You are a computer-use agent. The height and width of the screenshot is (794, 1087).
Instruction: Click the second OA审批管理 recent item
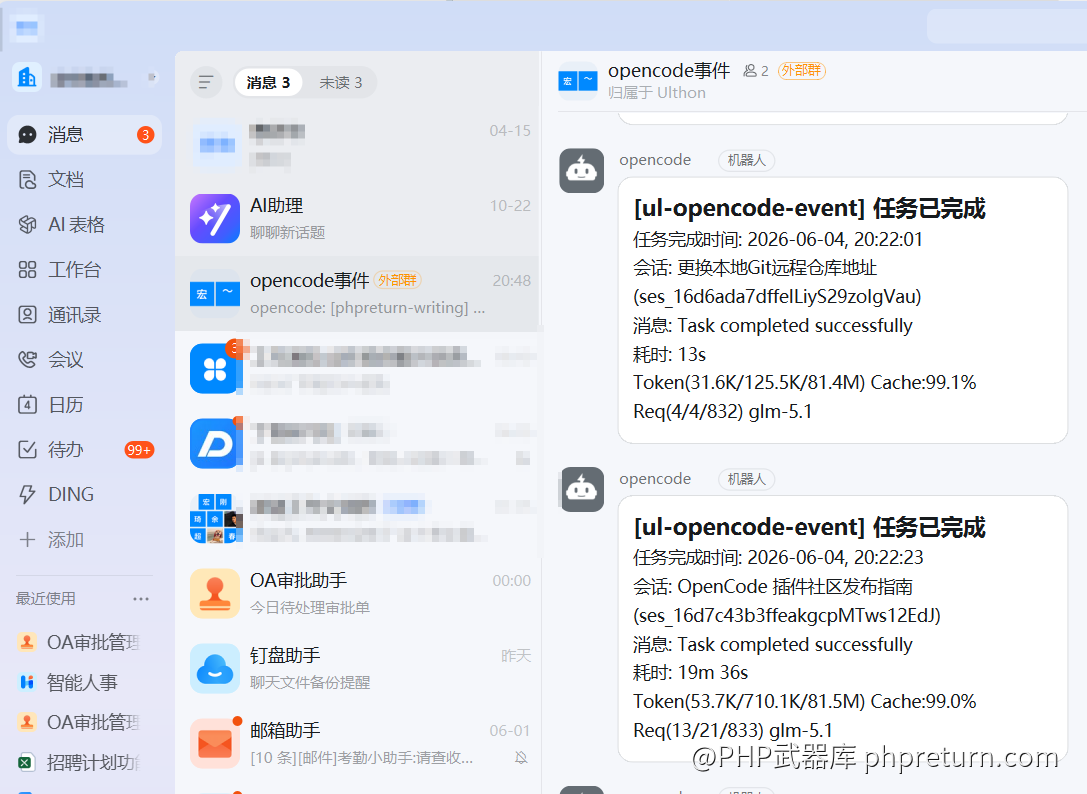[x=78, y=722]
